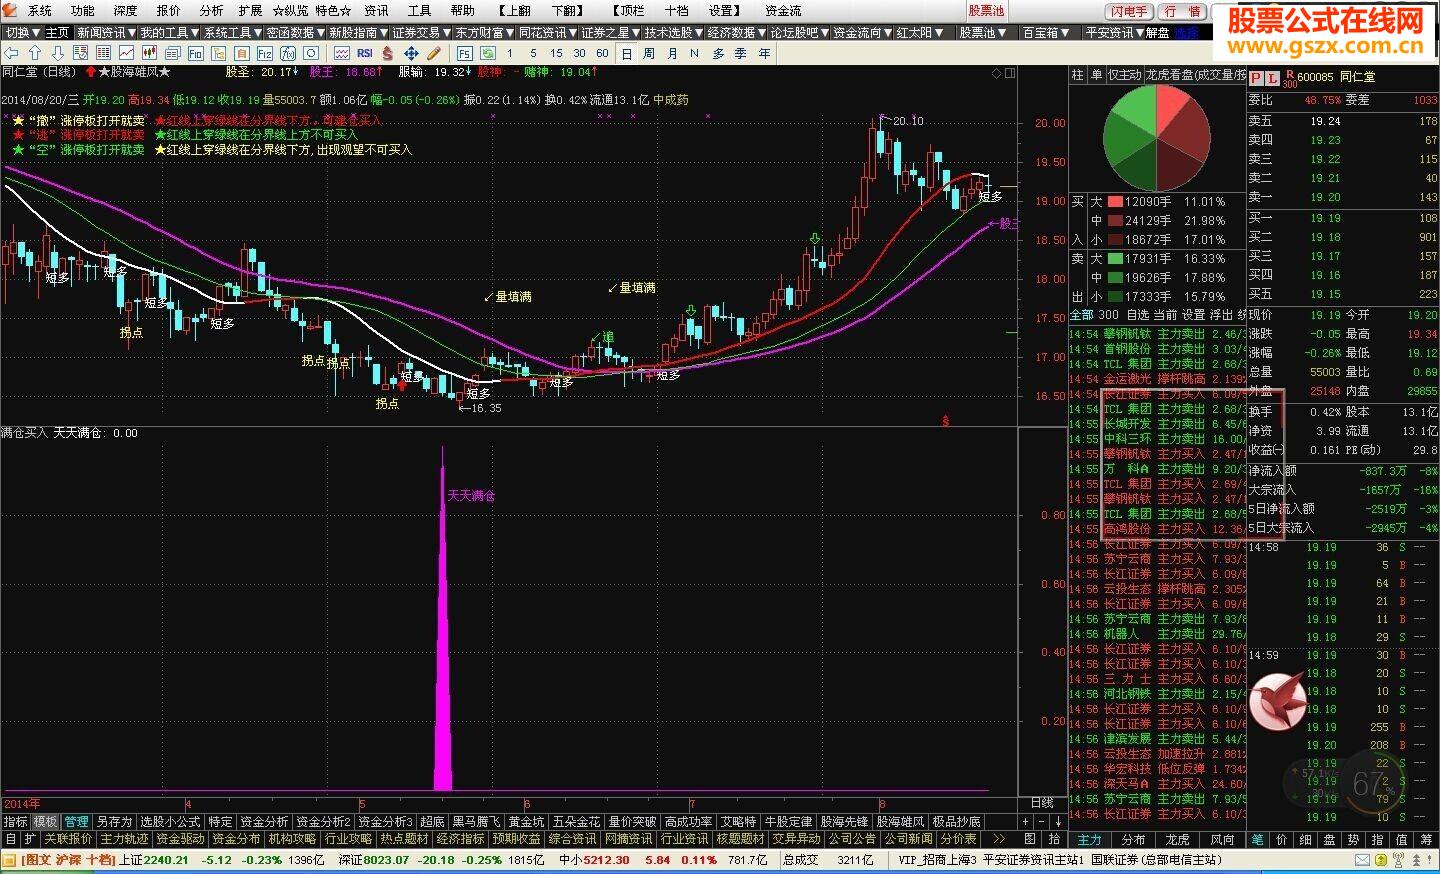
Task: Click the buy/sell volume pie chart
Action: coord(1157,138)
